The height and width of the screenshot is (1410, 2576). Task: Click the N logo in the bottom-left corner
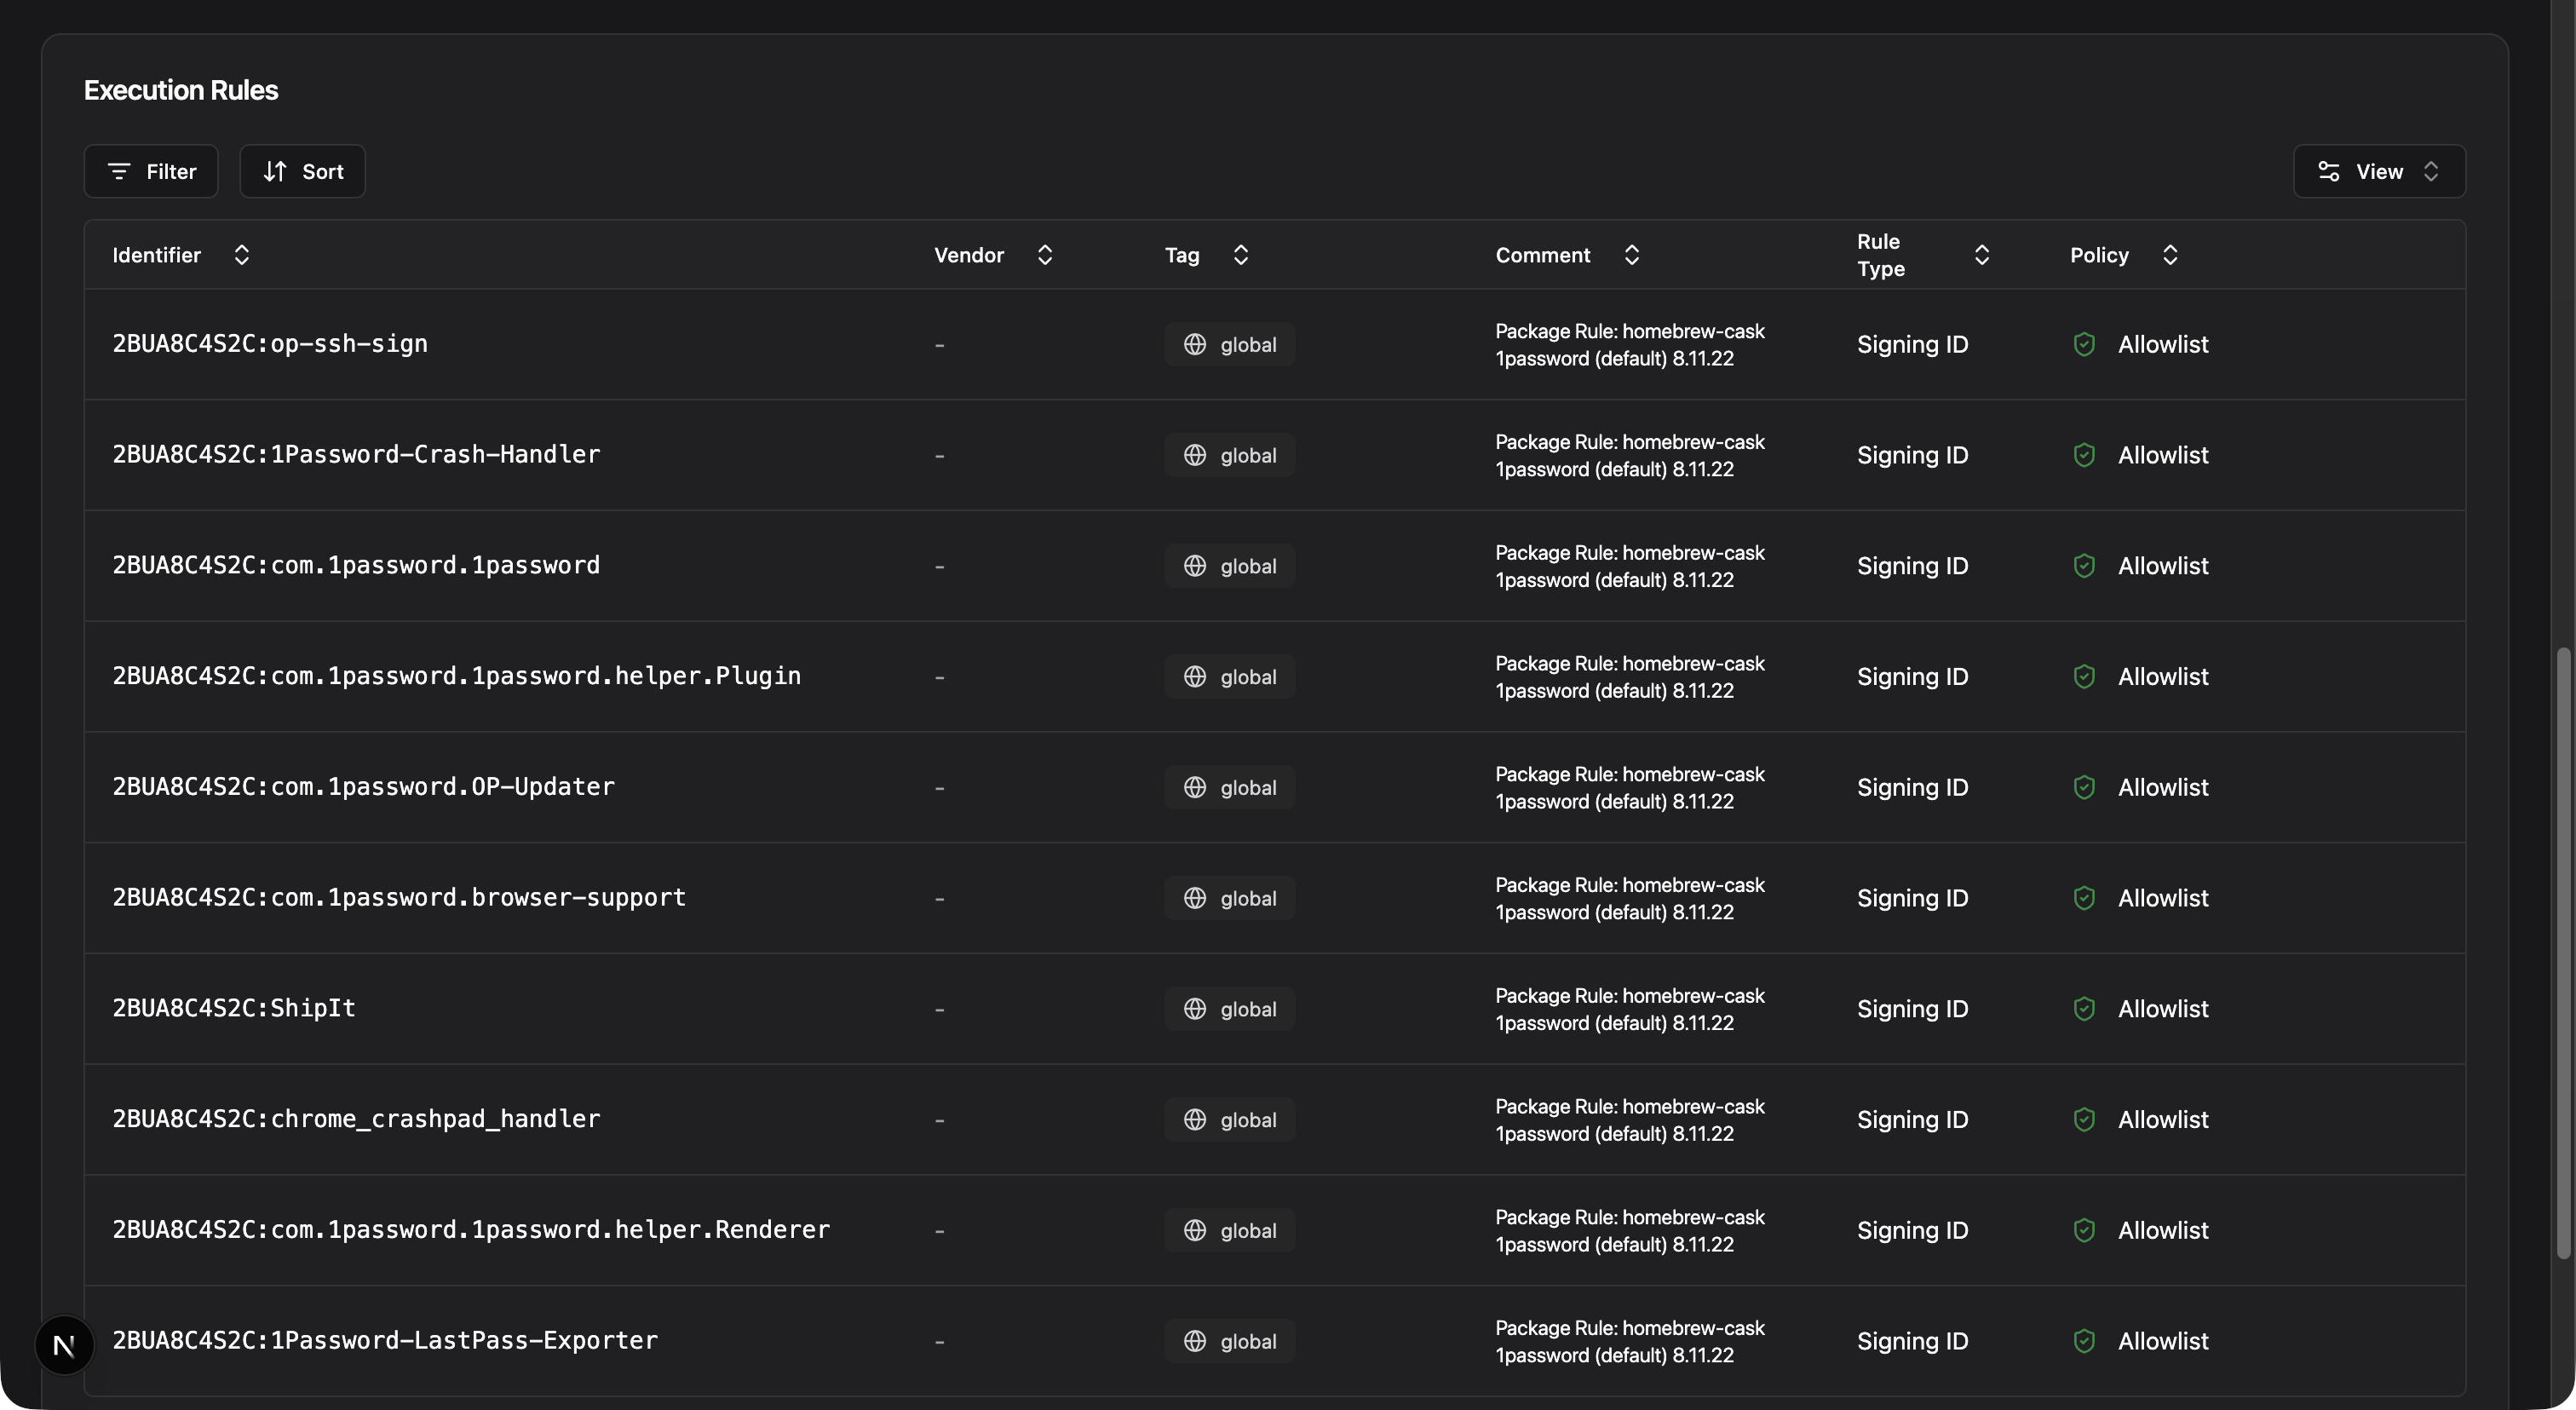point(63,1345)
